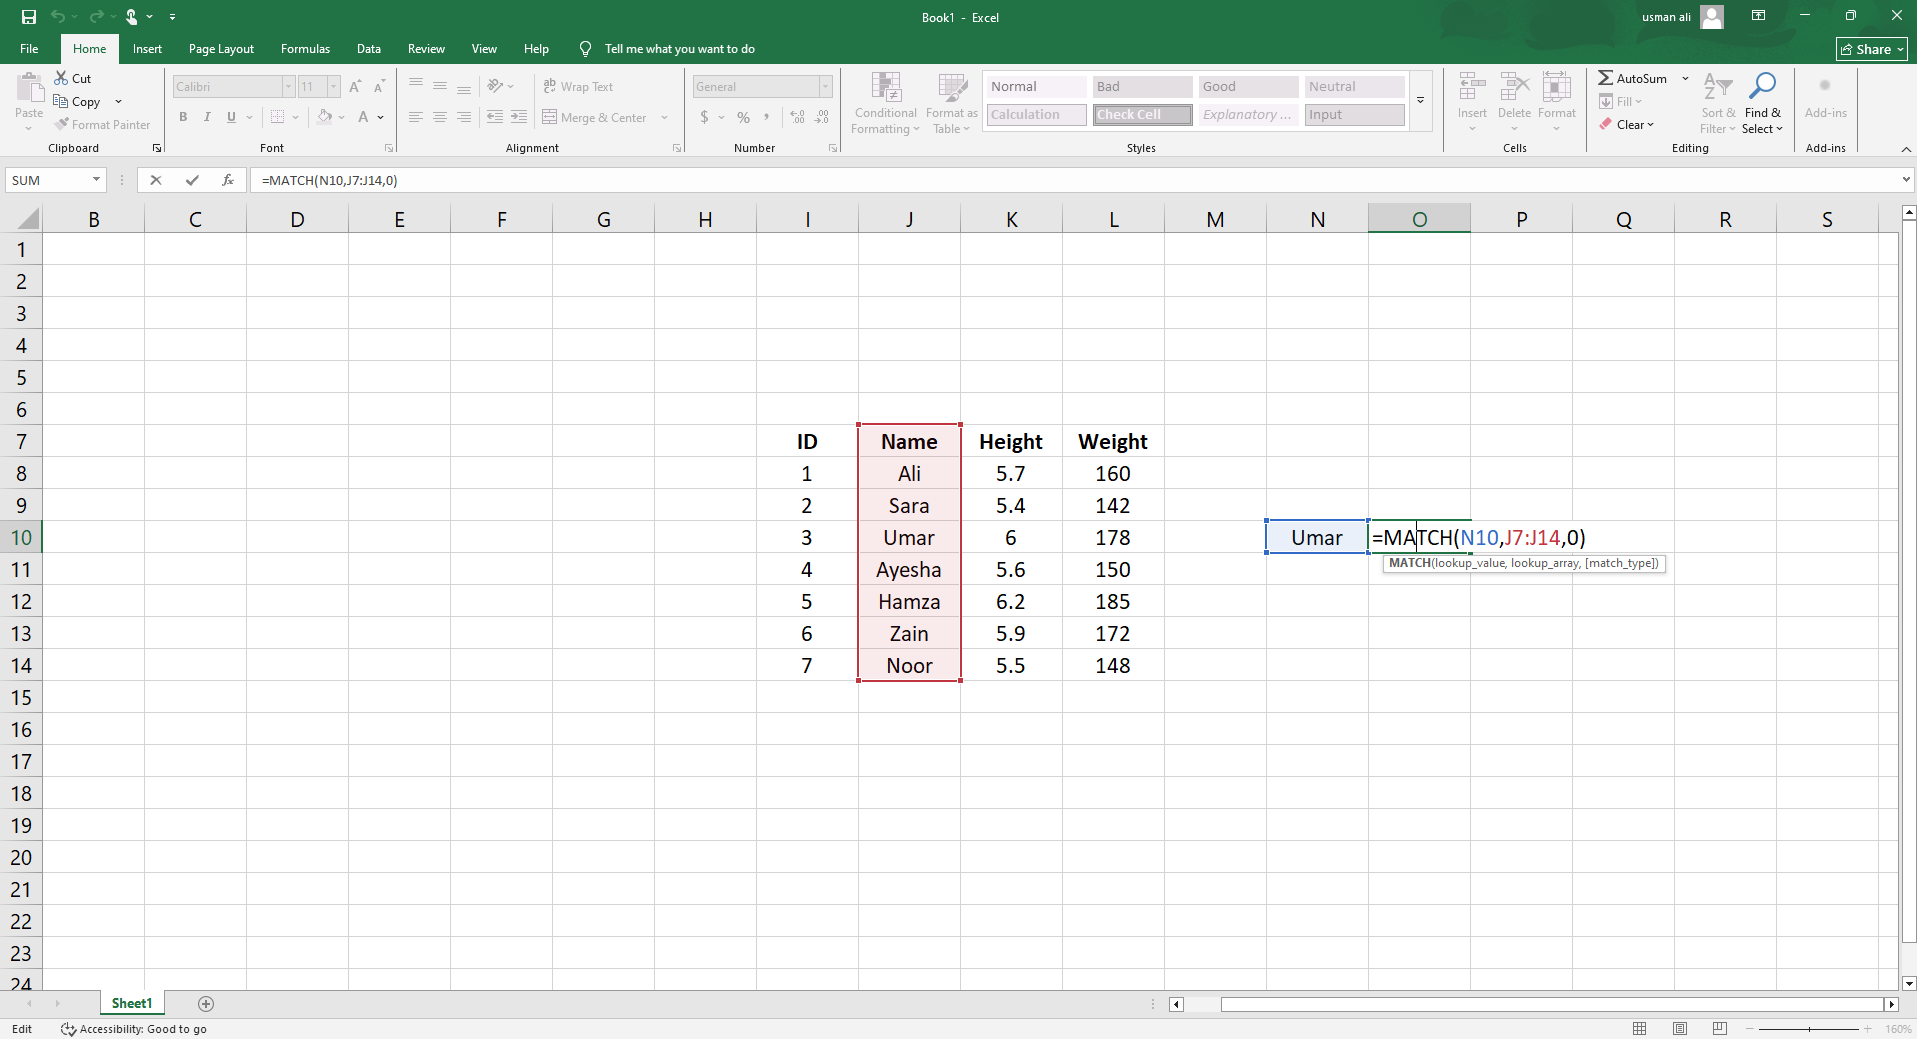1917x1039 pixels.
Task: Toggle Middle Align vertical alignment
Action: (440, 87)
